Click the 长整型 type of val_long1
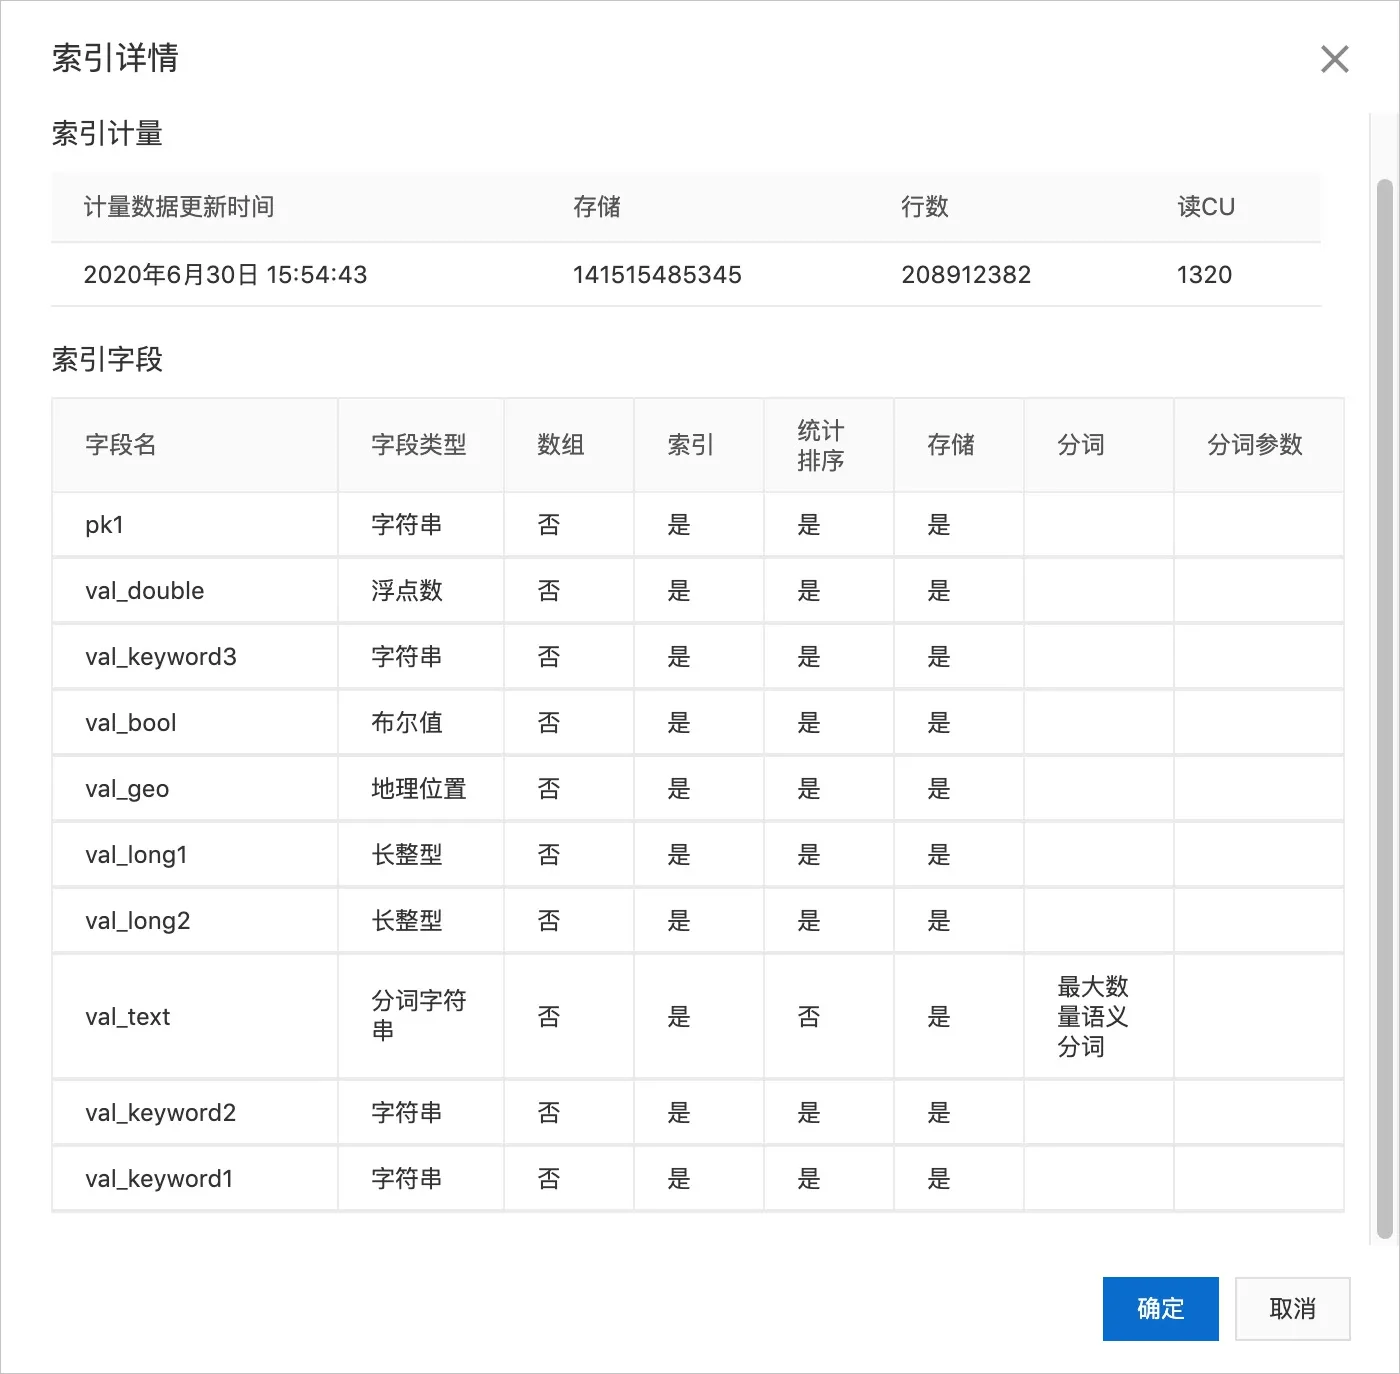Viewport: 1400px width, 1374px height. point(407,855)
